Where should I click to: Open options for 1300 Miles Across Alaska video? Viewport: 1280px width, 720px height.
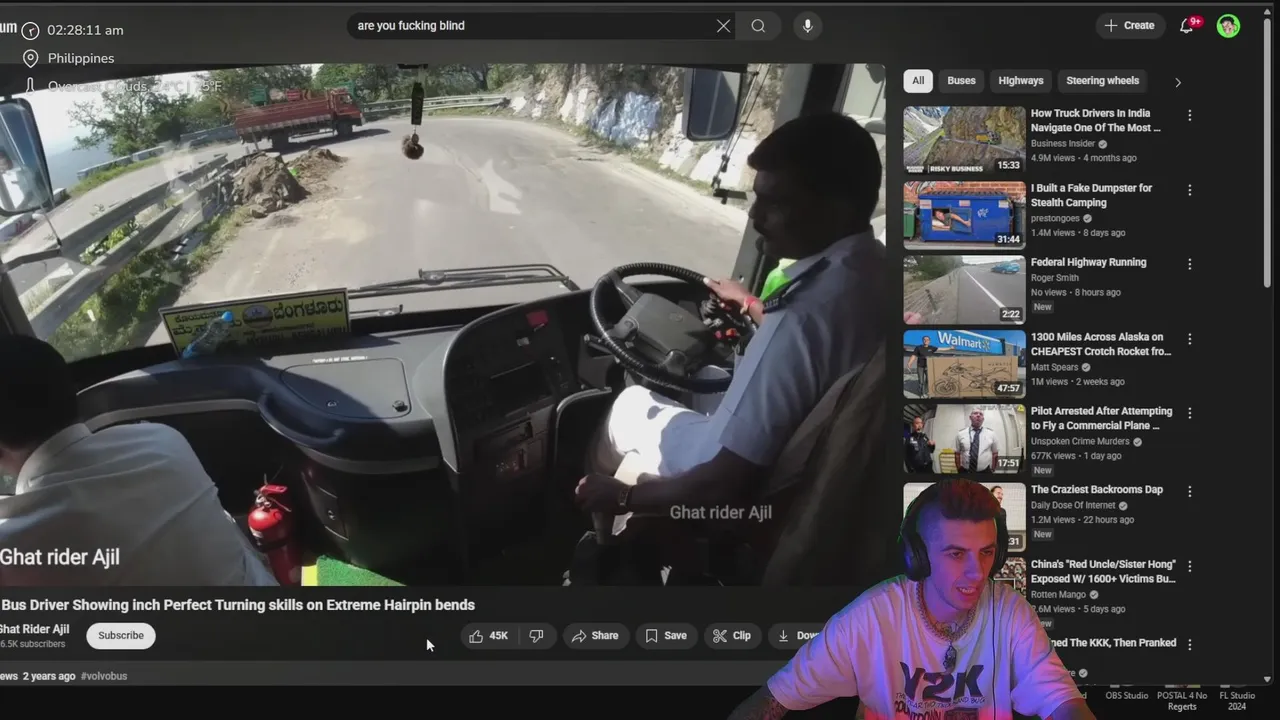1189,339
